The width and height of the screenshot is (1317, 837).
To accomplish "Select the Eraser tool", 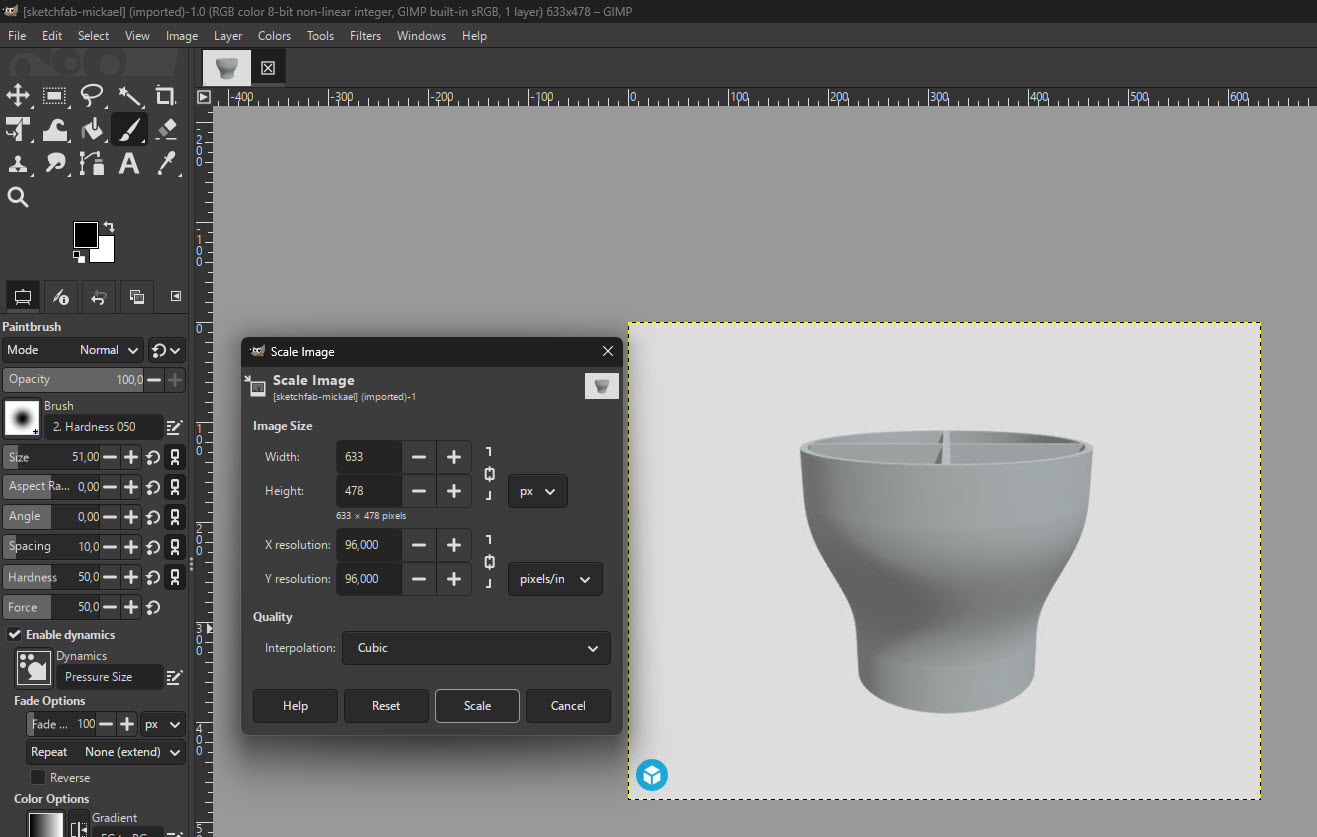I will (x=166, y=129).
